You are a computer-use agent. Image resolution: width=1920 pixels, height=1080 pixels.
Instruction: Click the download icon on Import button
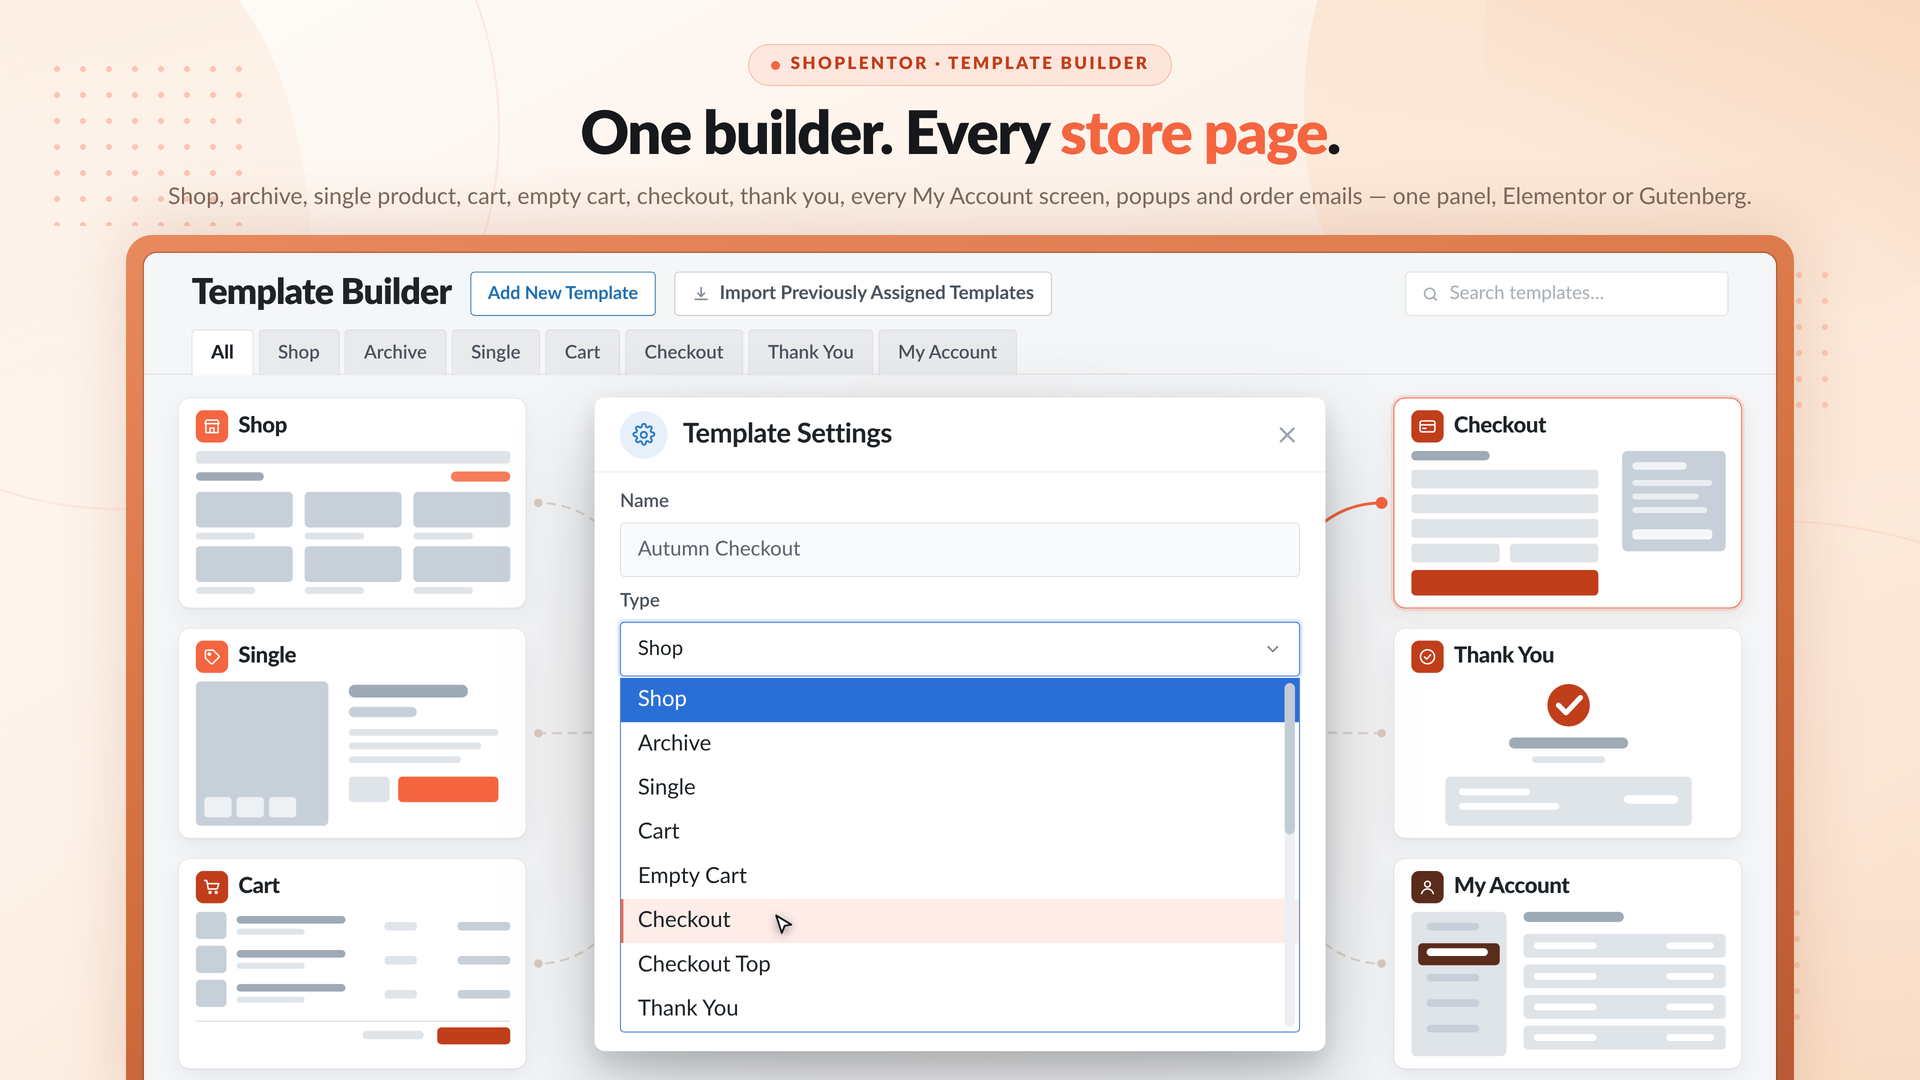[x=701, y=293]
